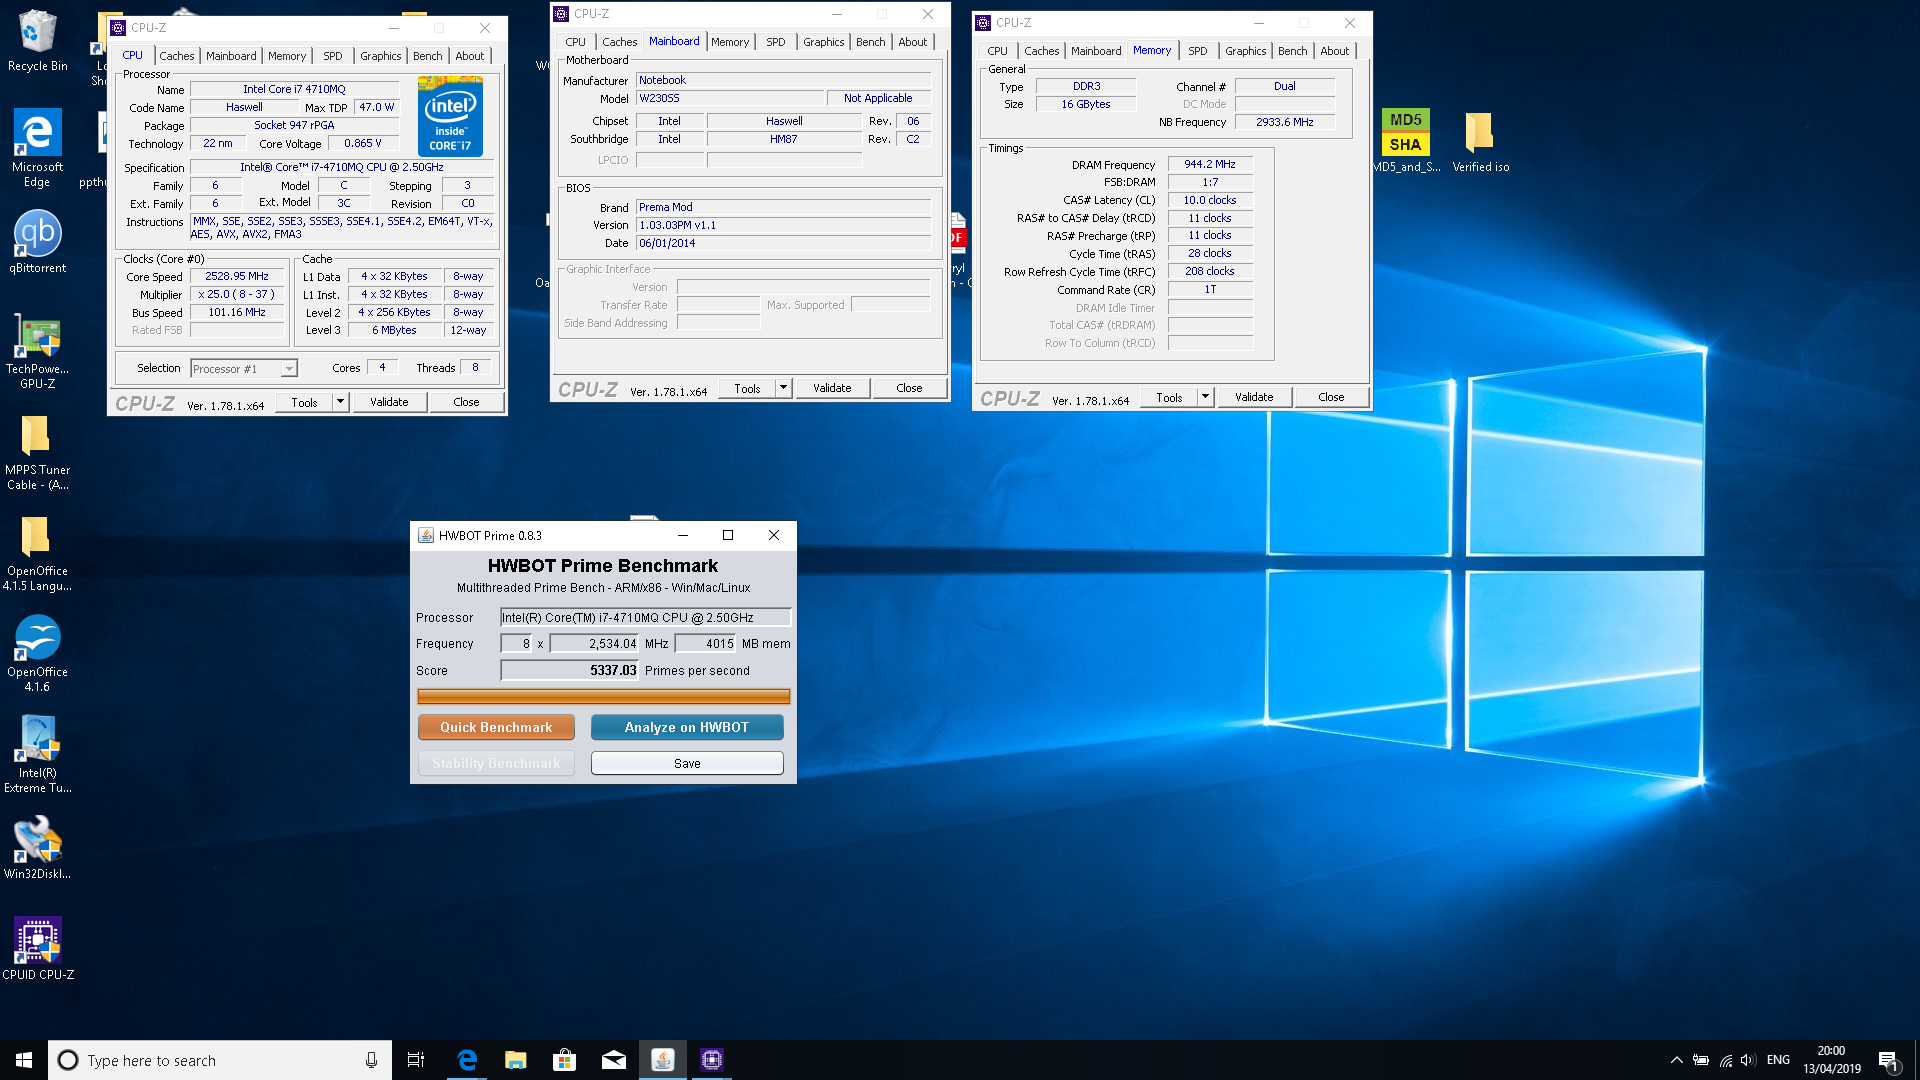Click the Windows Start button
This screenshot has width=1920, height=1080.
coord(24,1060)
